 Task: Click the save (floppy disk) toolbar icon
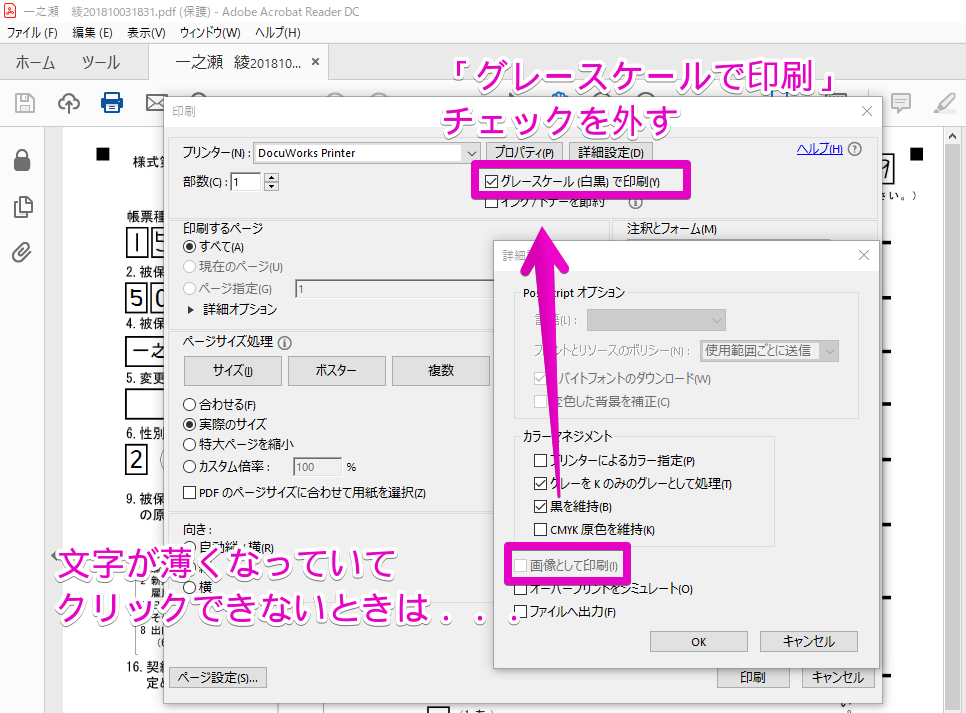(x=25, y=103)
